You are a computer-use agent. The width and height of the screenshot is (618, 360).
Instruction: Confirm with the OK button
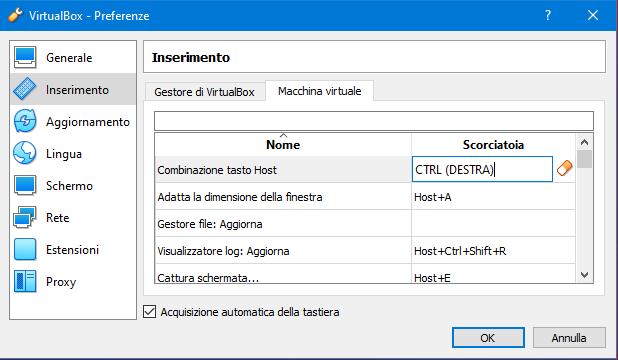488,338
